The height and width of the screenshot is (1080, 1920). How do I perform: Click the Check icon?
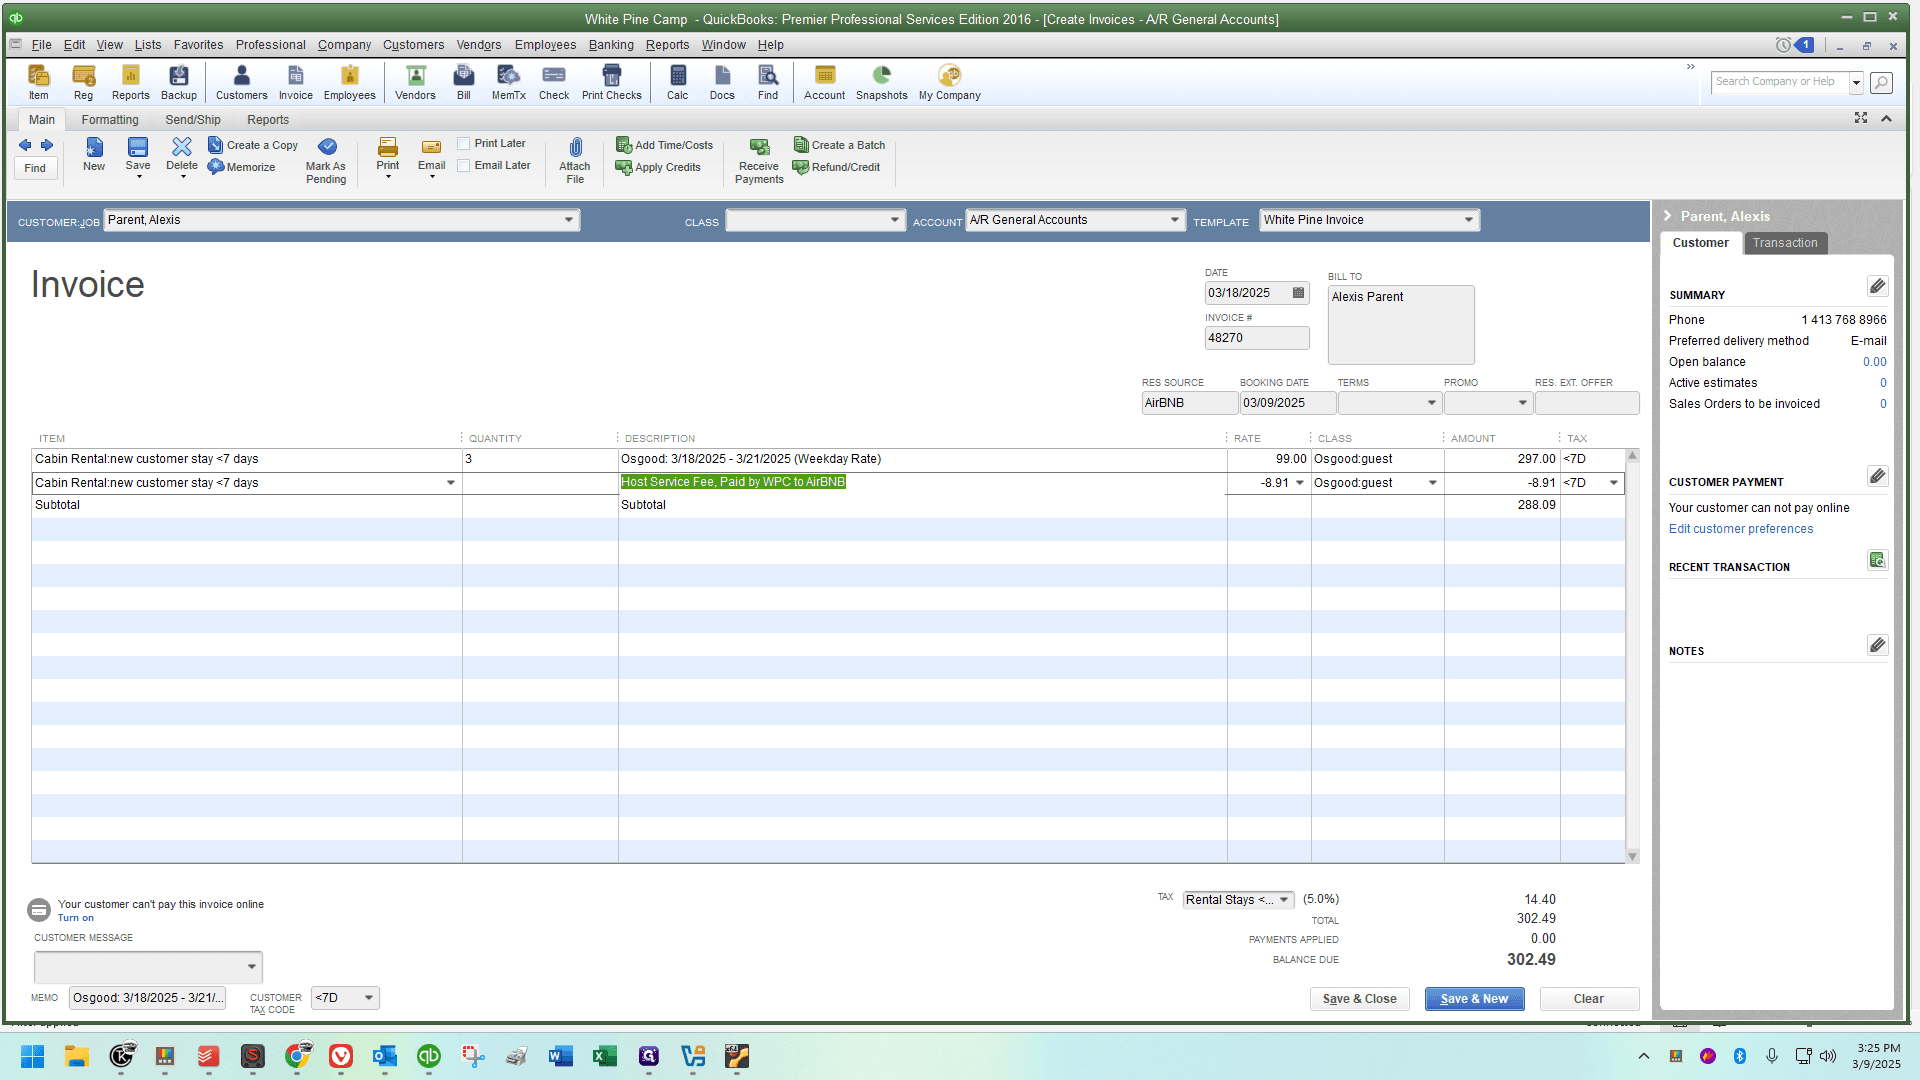(x=553, y=82)
